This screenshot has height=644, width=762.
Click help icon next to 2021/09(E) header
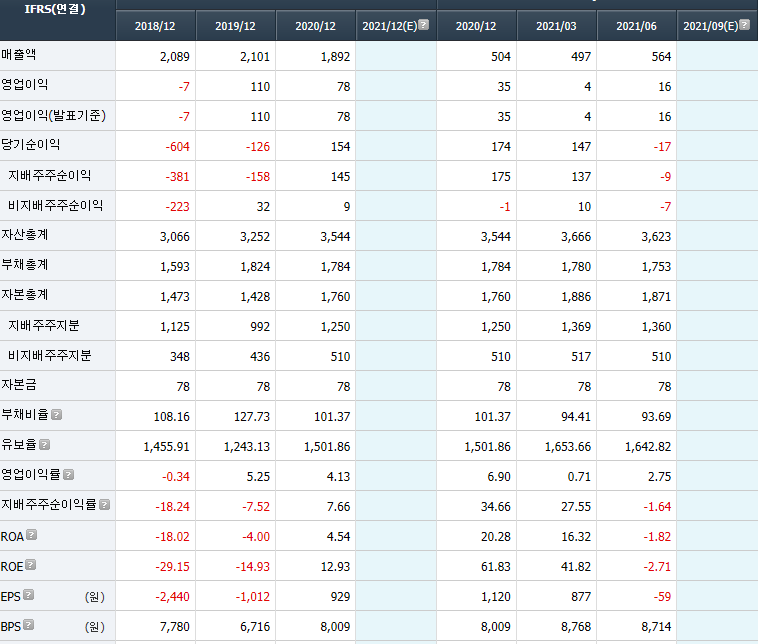(745, 25)
